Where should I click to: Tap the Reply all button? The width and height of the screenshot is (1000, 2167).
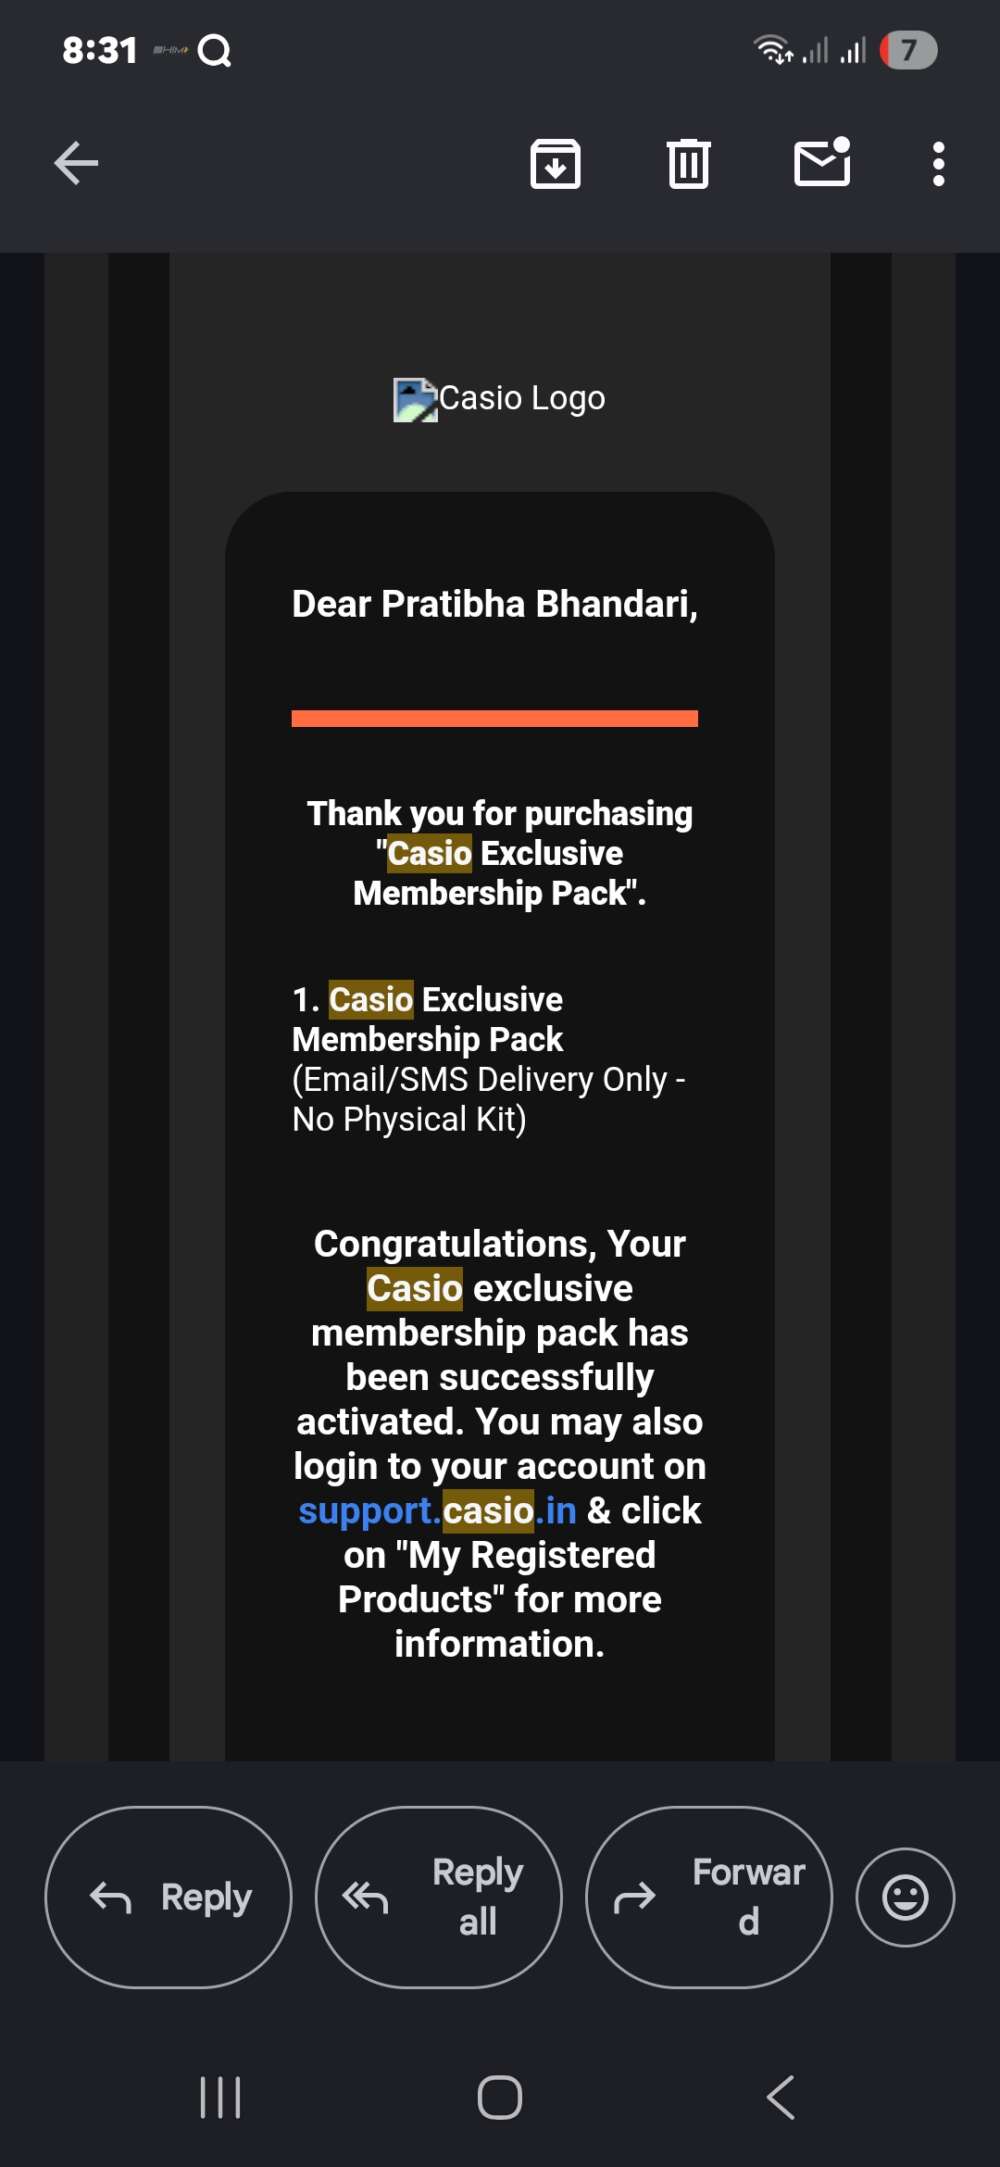click(x=439, y=1897)
